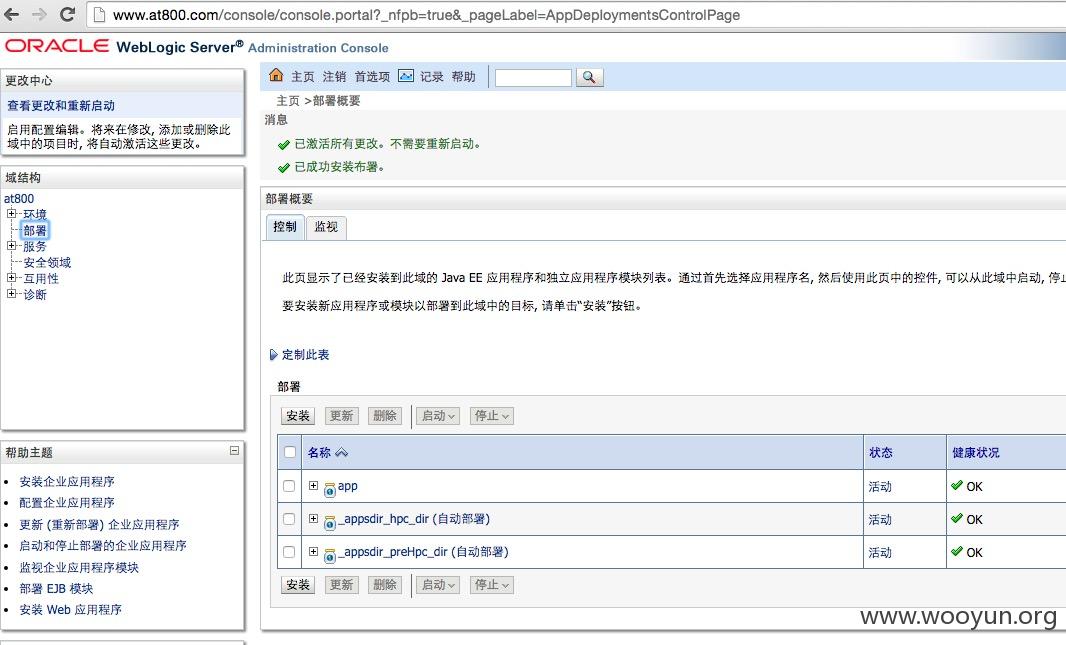Viewport: 1066px width, 645px height.
Task: Click the green check beside 已成功安装布署
Action: pyautogui.click(x=284, y=167)
